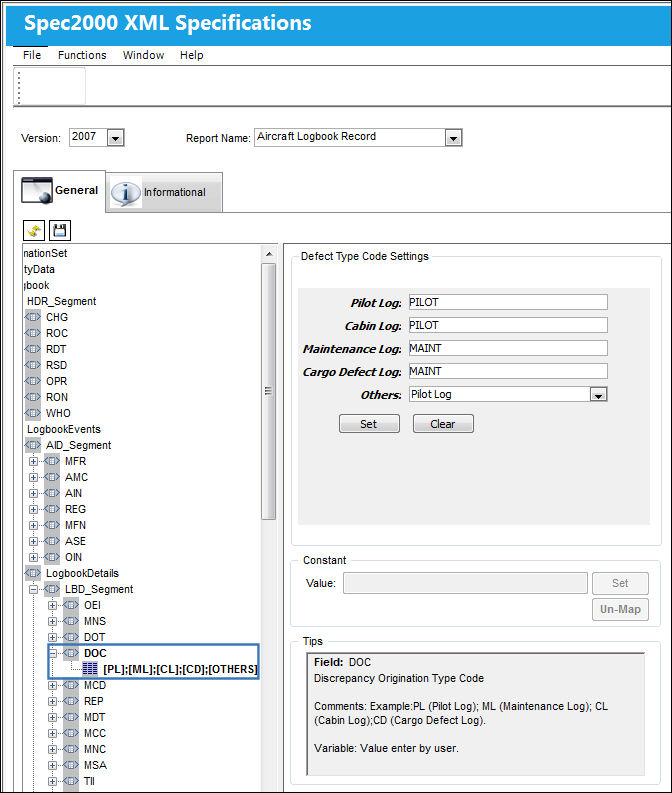
Task: Click the element icon beside REP
Action: click(71, 701)
